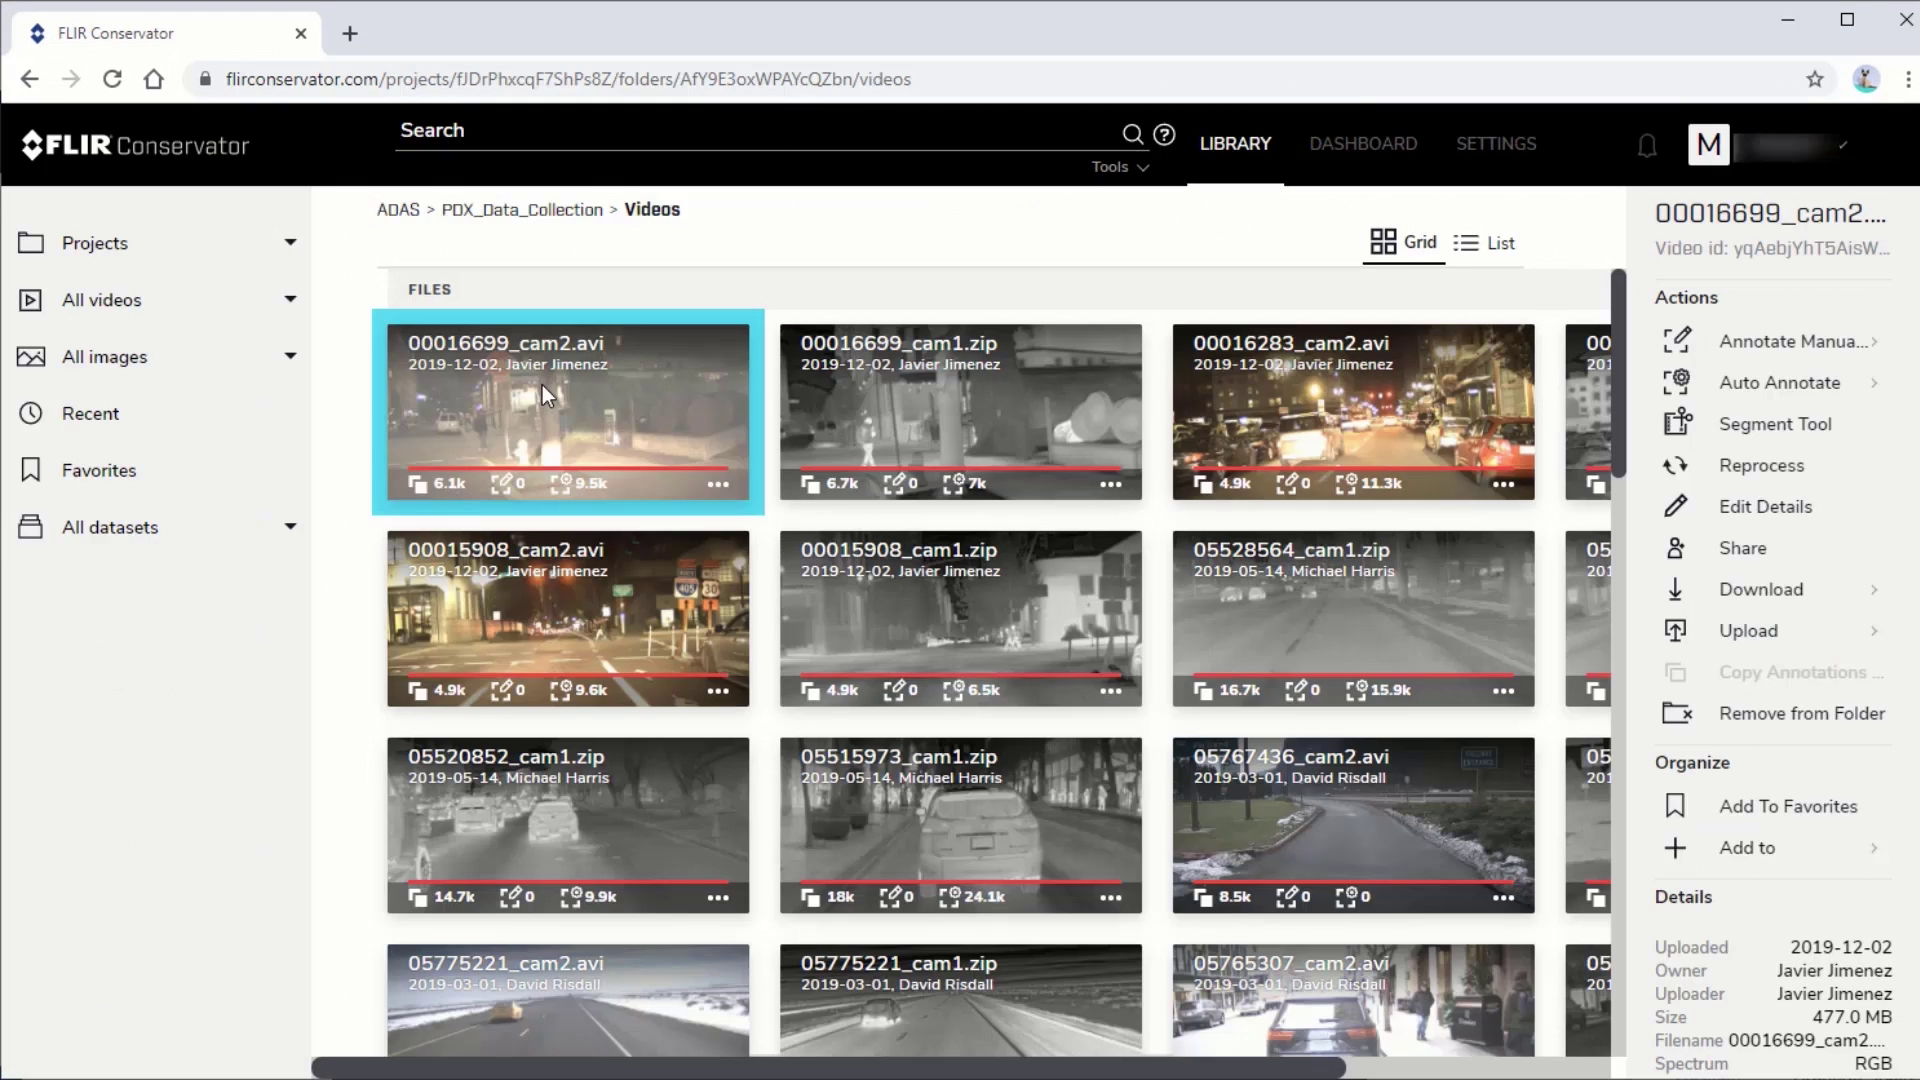Select the Reprocess tool icon

tap(1676, 464)
